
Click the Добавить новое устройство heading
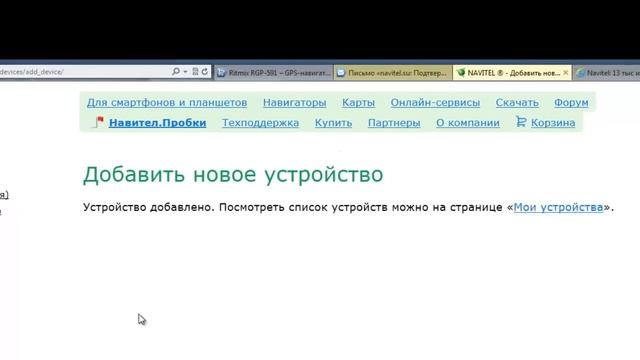pos(233,175)
